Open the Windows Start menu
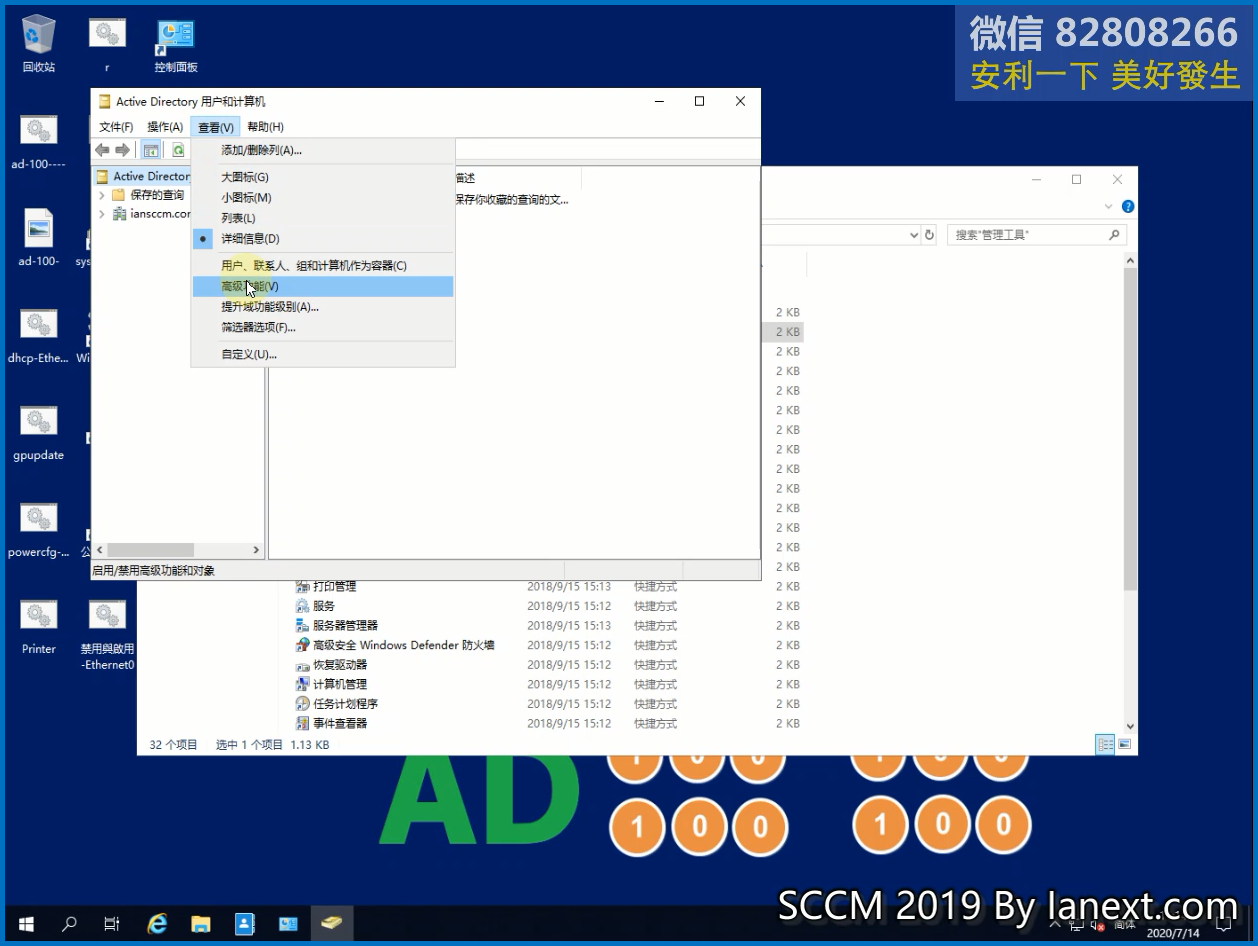Viewport: 1258px width, 946px height. [x=26, y=924]
